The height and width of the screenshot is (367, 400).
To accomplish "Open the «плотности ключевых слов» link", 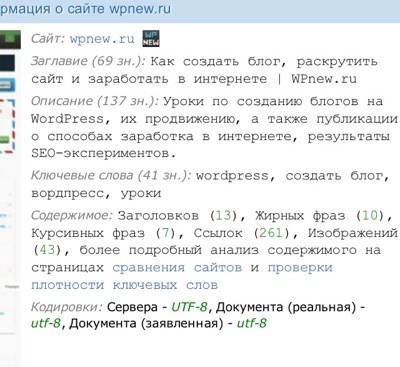I will pos(124,285).
